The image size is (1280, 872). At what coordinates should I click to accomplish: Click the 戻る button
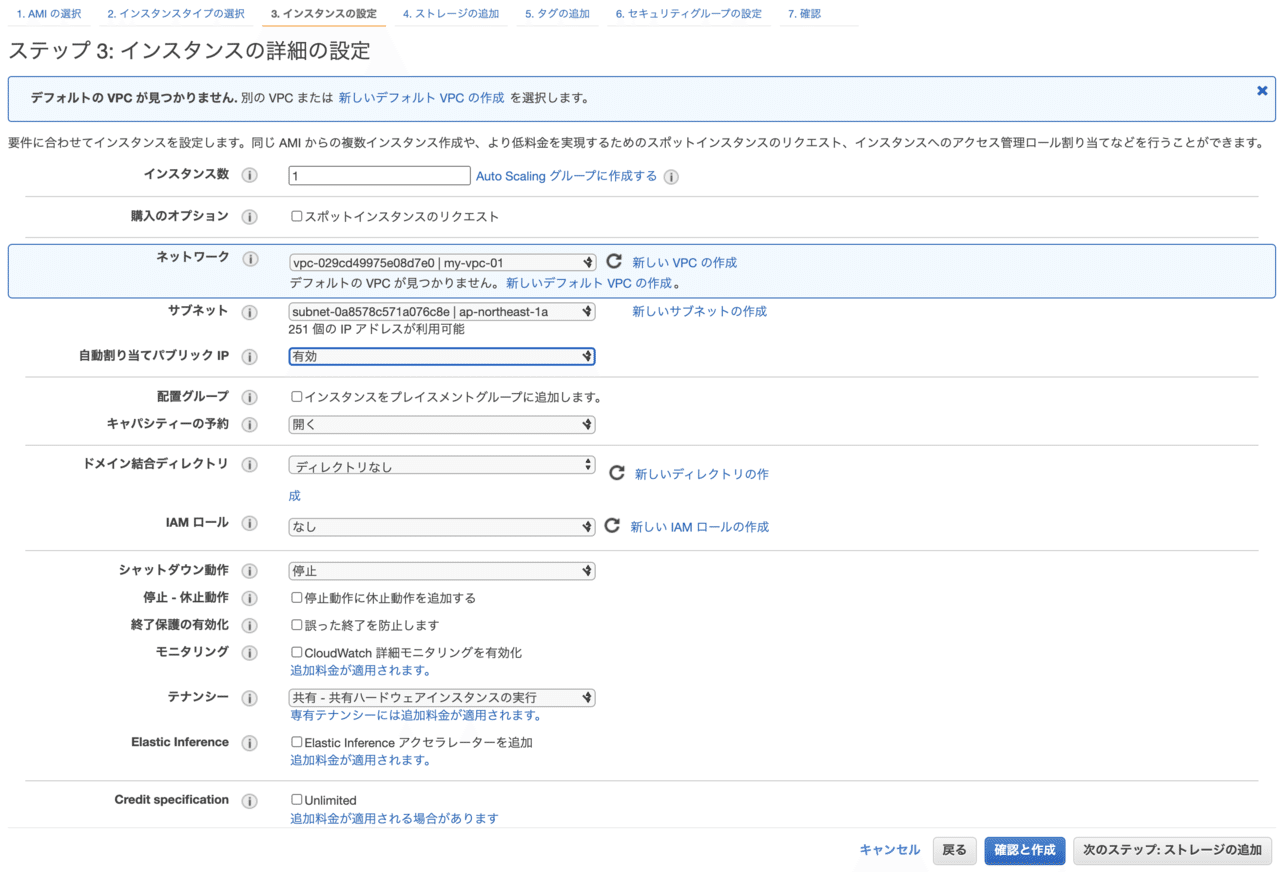pyautogui.click(x=955, y=850)
